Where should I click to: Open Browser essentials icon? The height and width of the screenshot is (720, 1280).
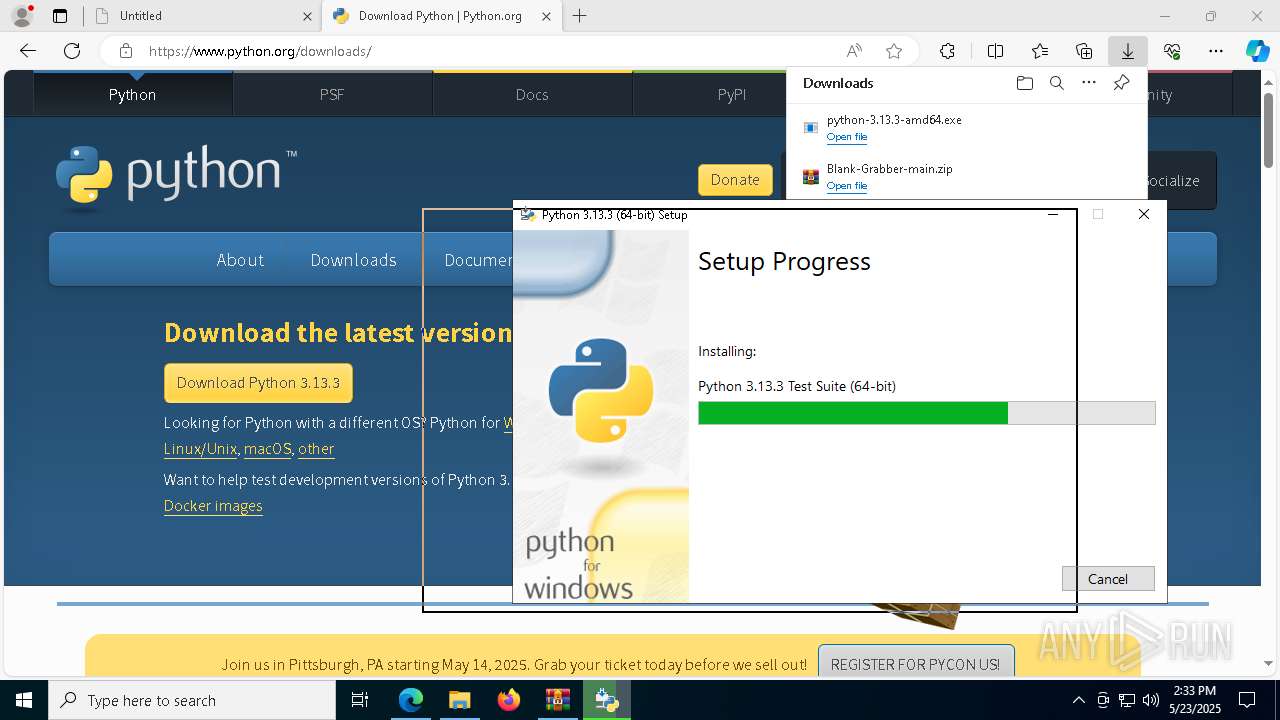tap(1172, 51)
